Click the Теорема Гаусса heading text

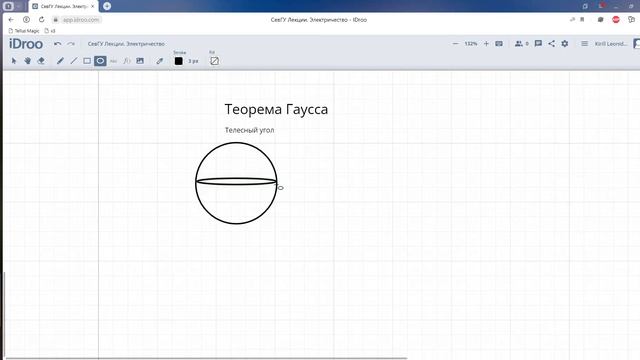click(x=276, y=109)
